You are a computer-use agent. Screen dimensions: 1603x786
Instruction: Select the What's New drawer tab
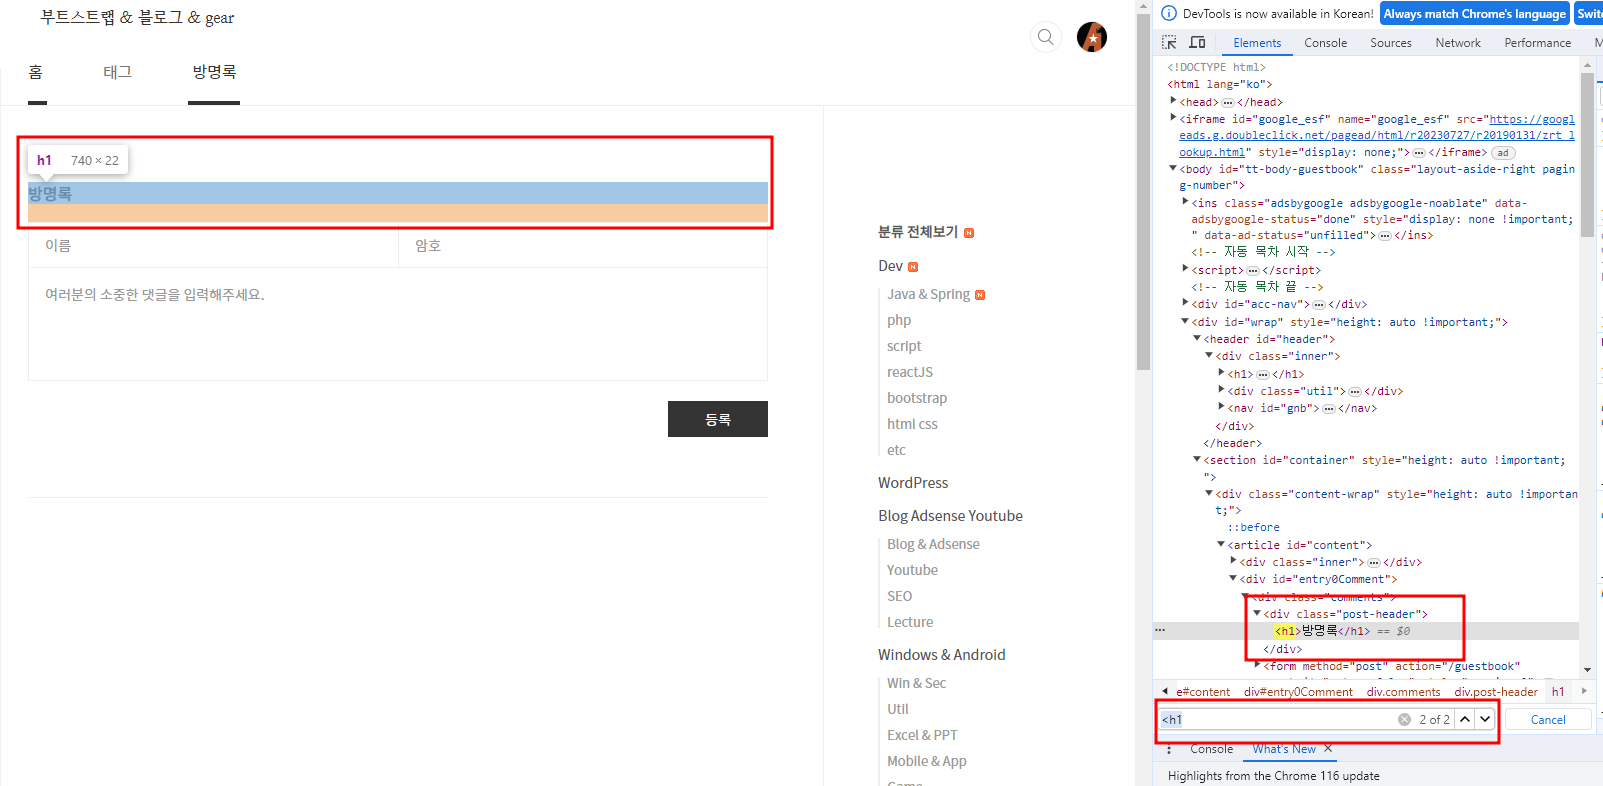(x=1284, y=749)
